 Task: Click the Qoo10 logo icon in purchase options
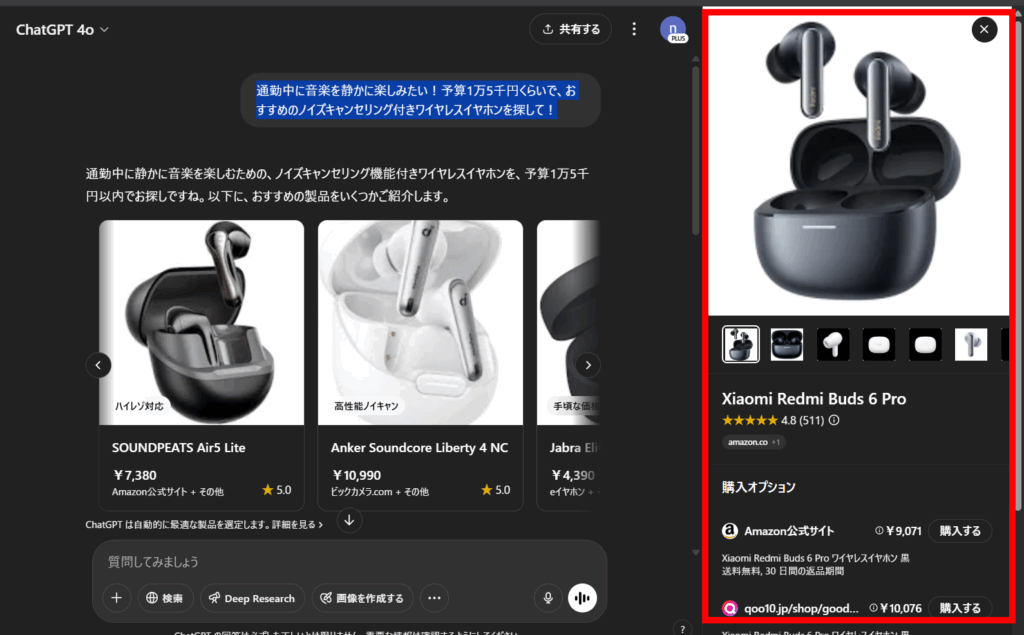[729, 608]
